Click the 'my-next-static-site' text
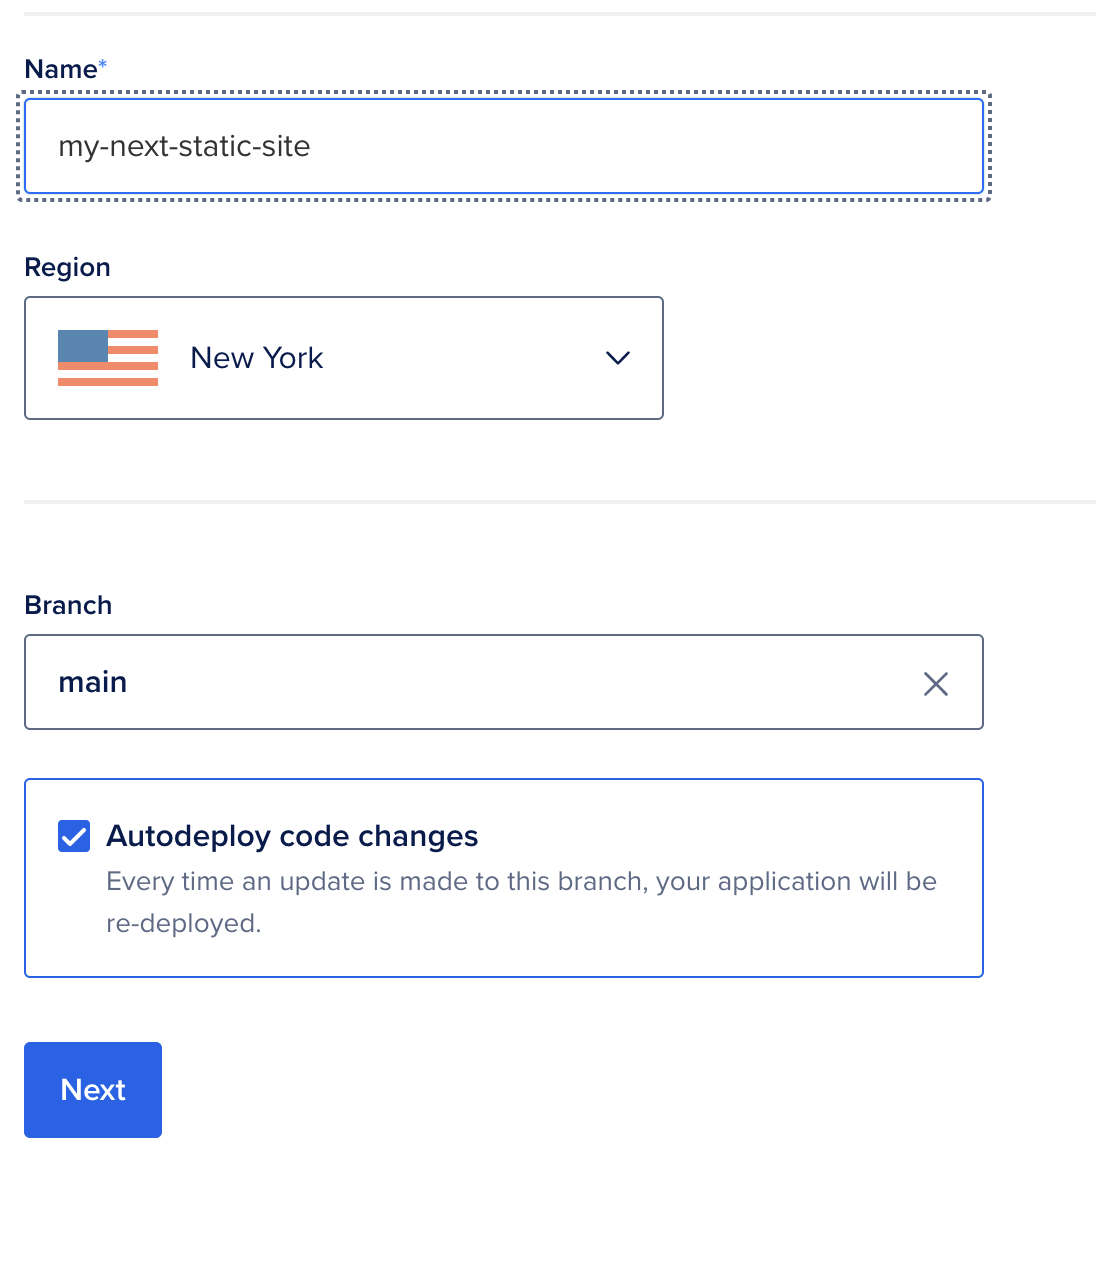 point(184,147)
